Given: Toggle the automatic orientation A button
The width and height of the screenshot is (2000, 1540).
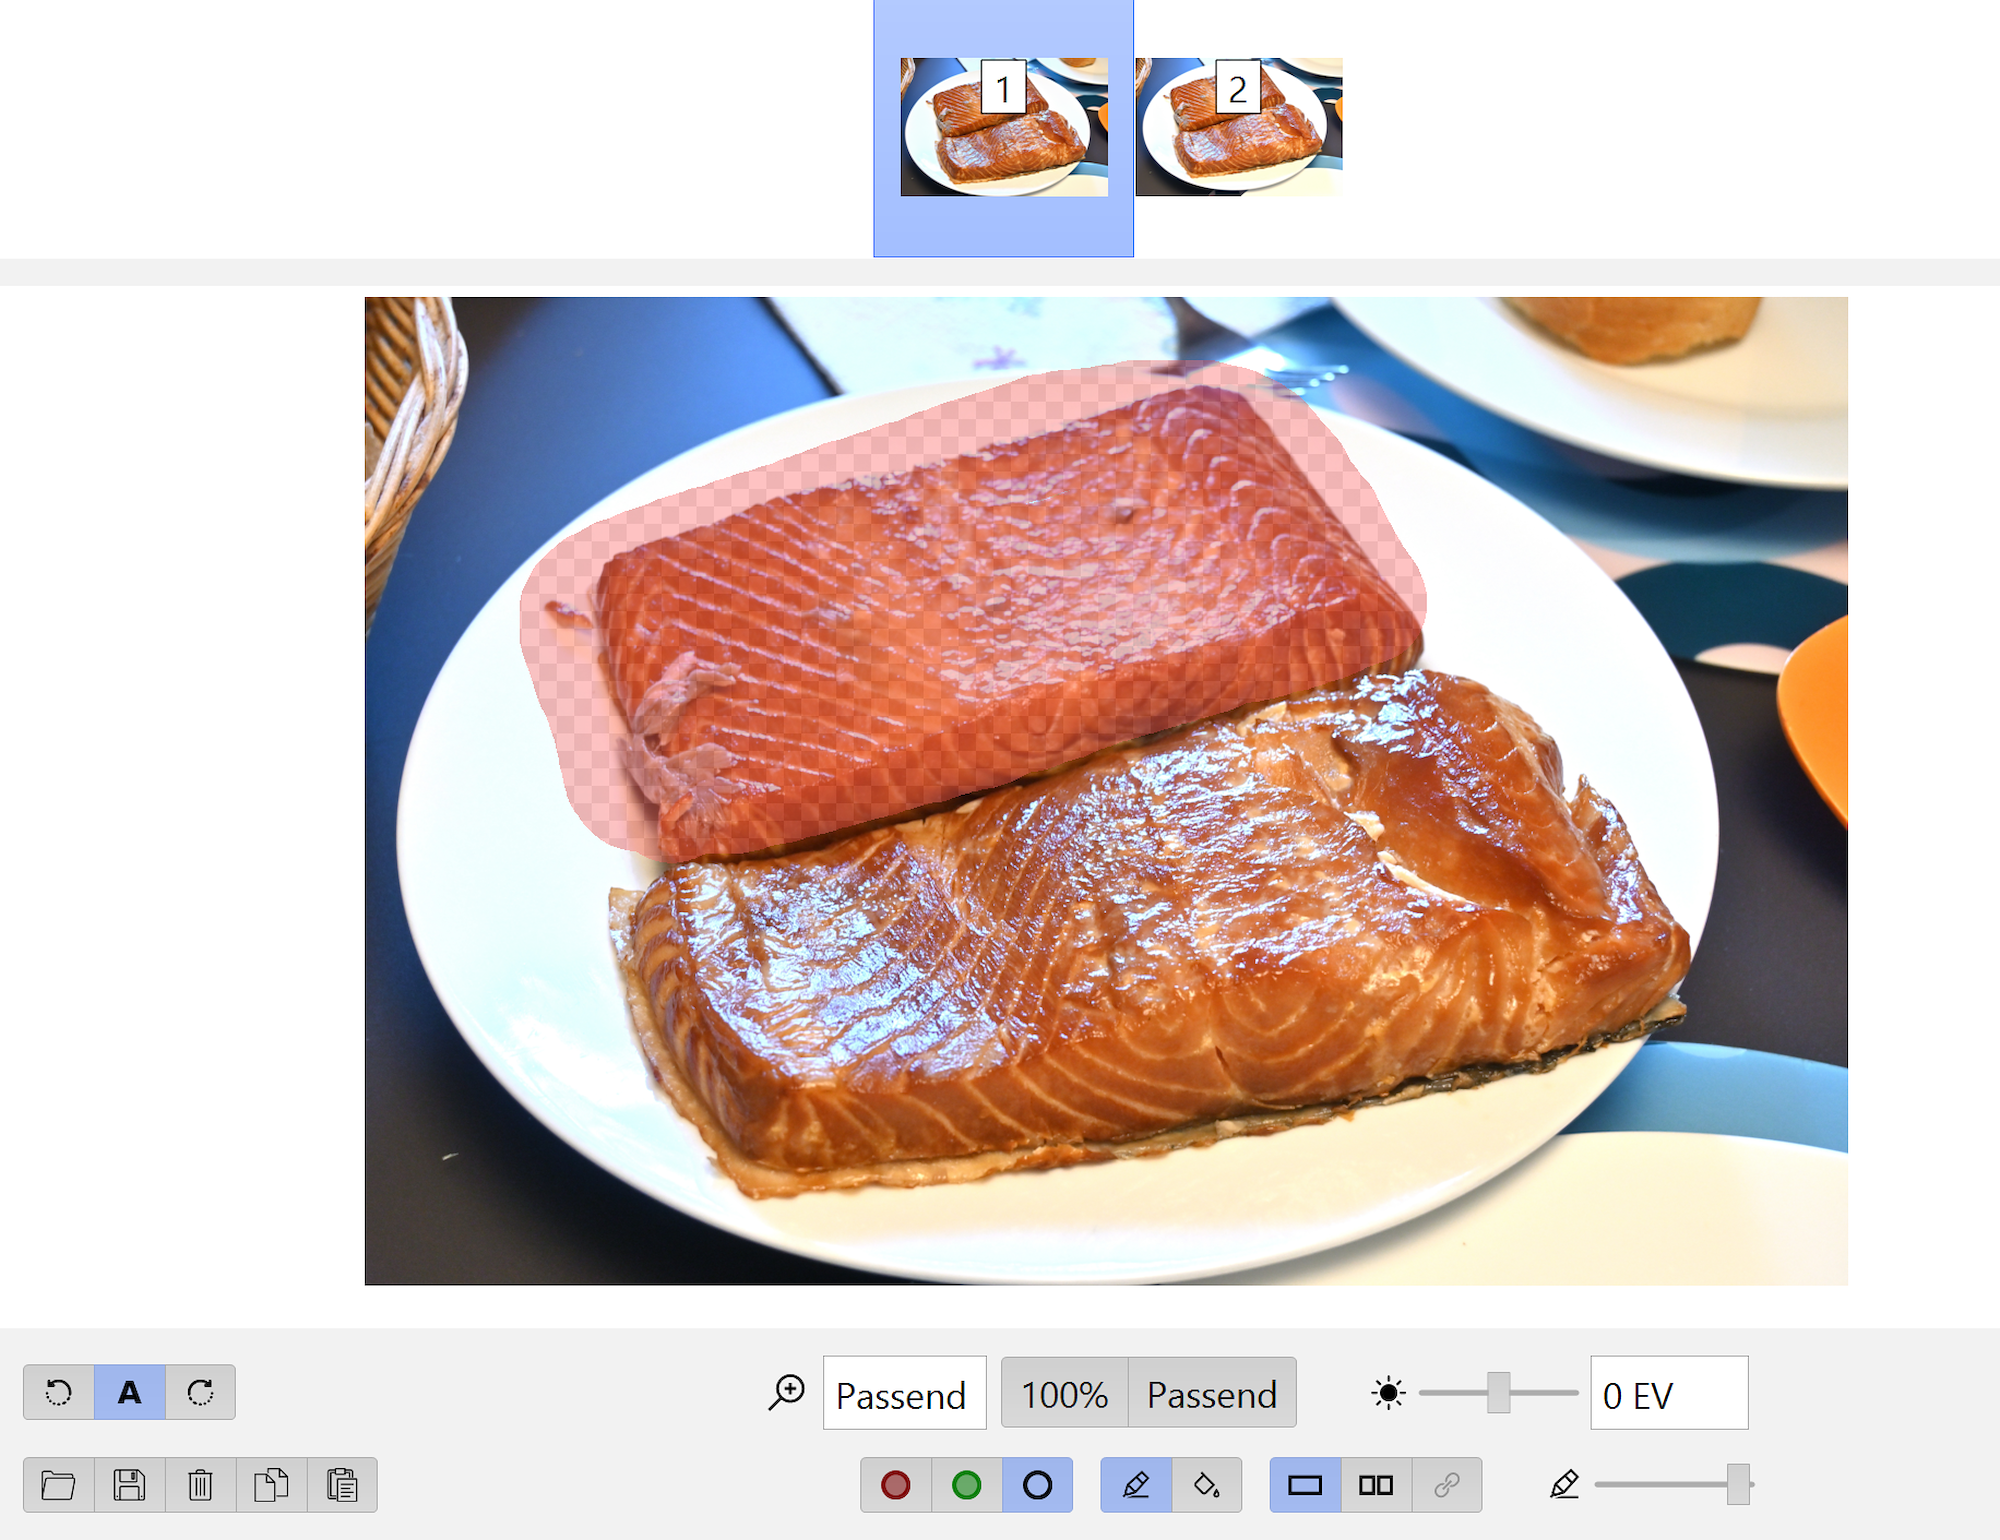Looking at the screenshot, I should (x=130, y=1392).
